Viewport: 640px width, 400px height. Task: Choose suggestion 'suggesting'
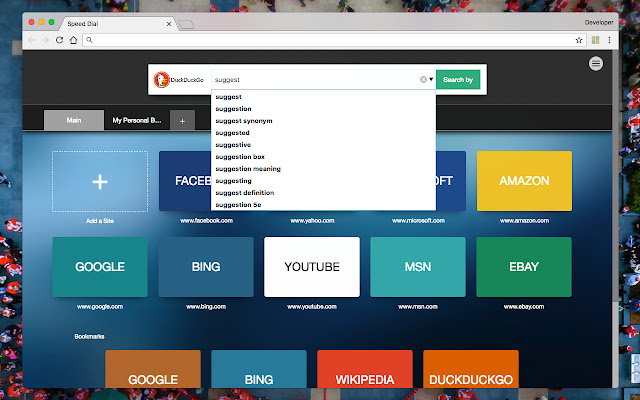coord(323,181)
